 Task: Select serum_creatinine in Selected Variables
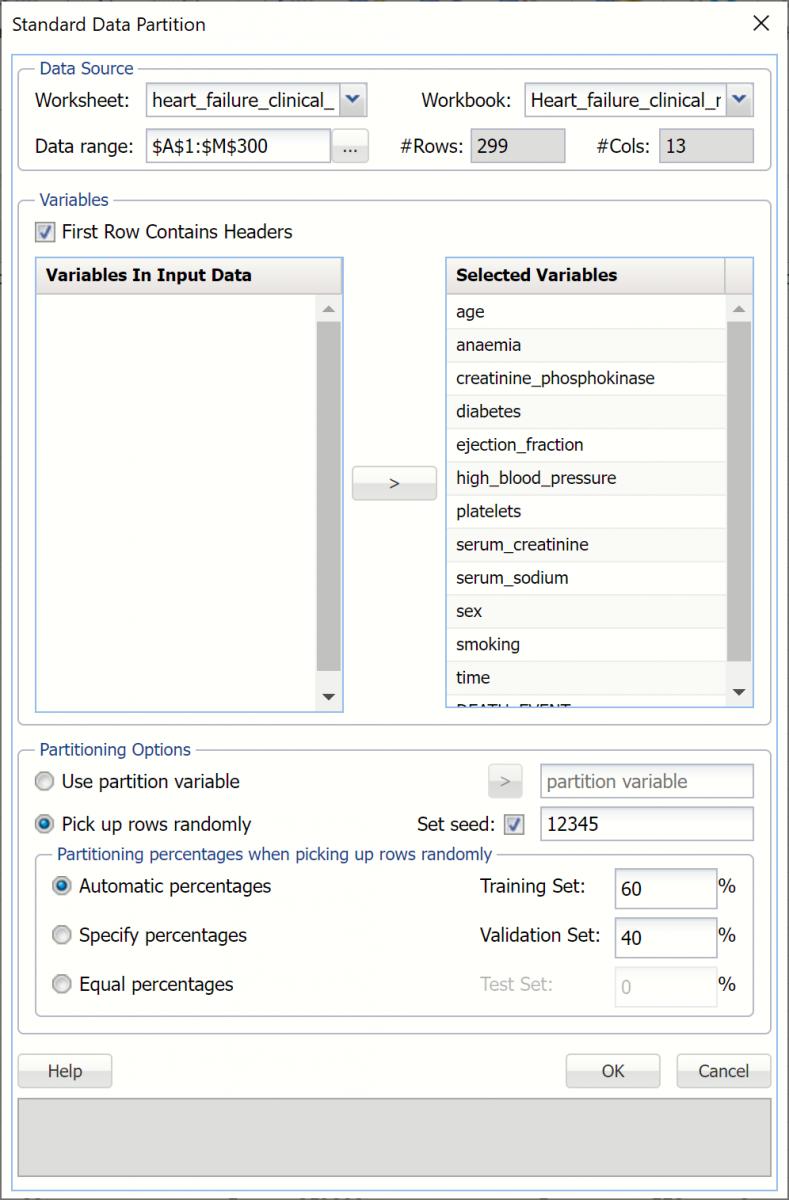coord(522,545)
